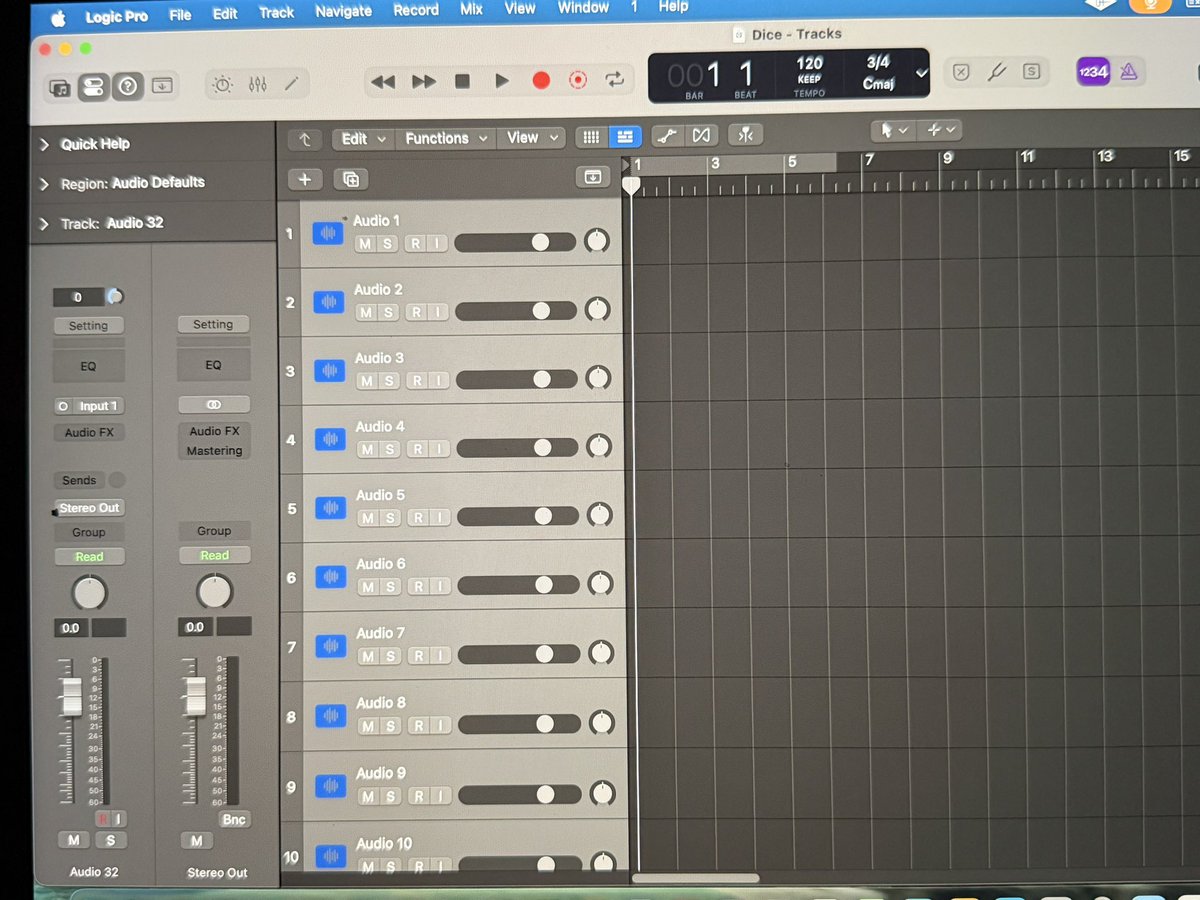The height and width of the screenshot is (900, 1200).
Task: Toggle the Quick Help question mark button
Action: click(x=127, y=86)
